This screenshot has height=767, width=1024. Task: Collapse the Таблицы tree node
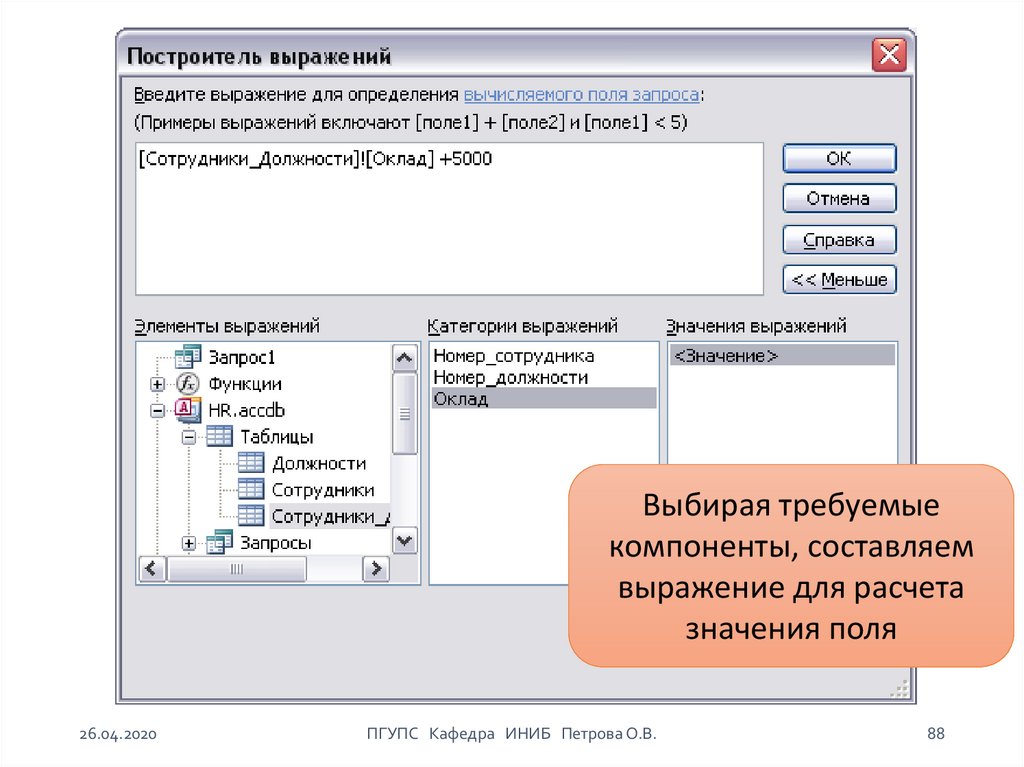coord(188,437)
